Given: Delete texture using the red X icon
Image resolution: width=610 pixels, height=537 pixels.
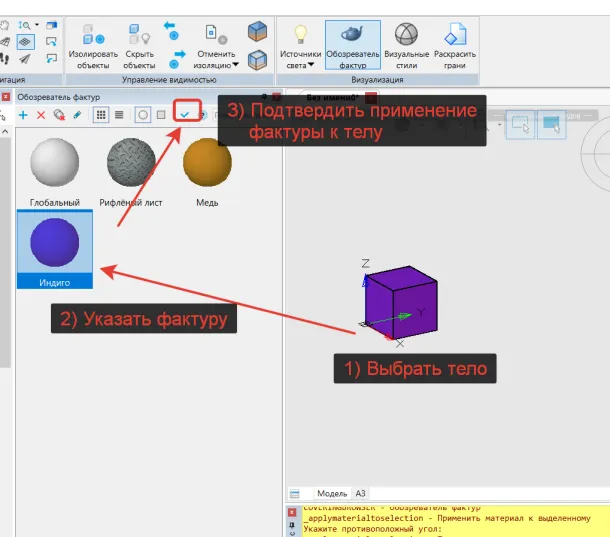Looking at the screenshot, I should pyautogui.click(x=41, y=115).
